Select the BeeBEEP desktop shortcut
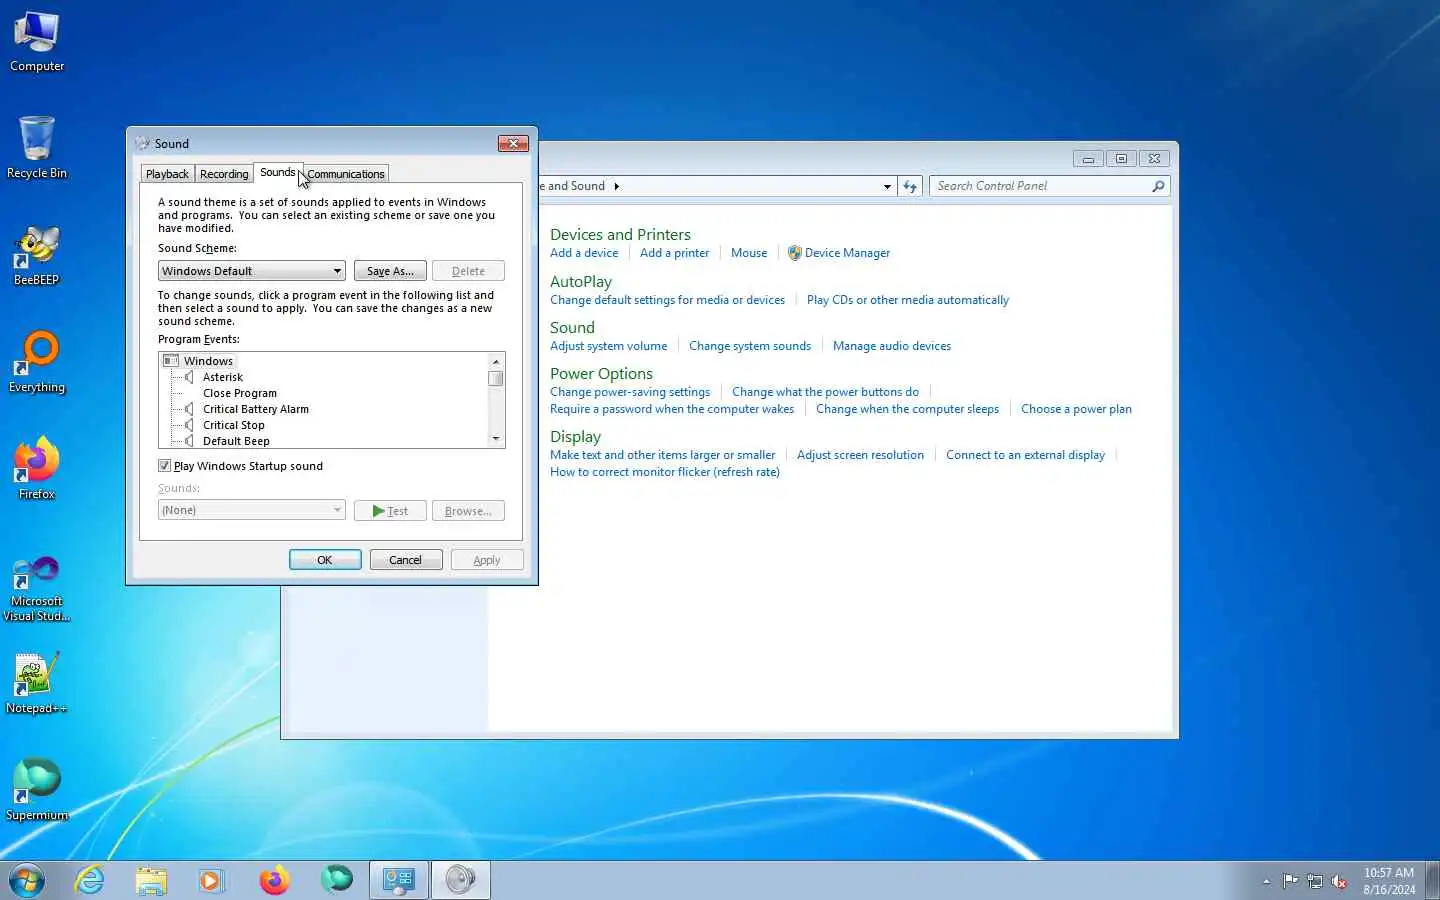Viewport: 1440px width, 900px height. tap(37, 256)
